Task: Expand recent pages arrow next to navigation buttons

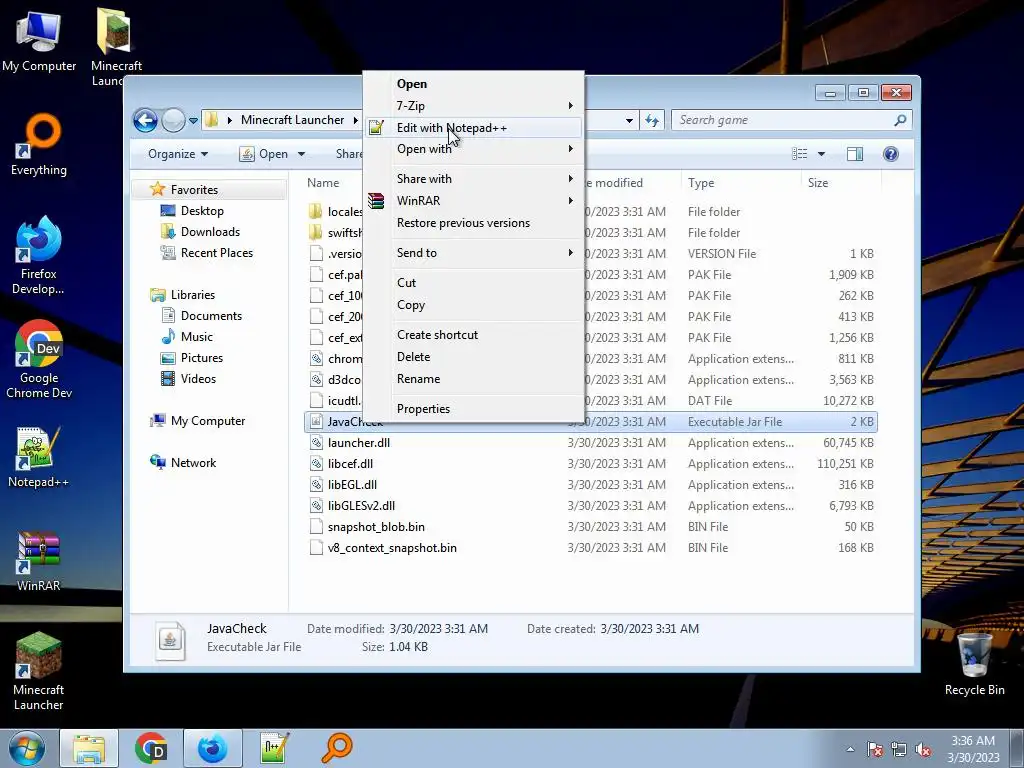Action: click(193, 121)
